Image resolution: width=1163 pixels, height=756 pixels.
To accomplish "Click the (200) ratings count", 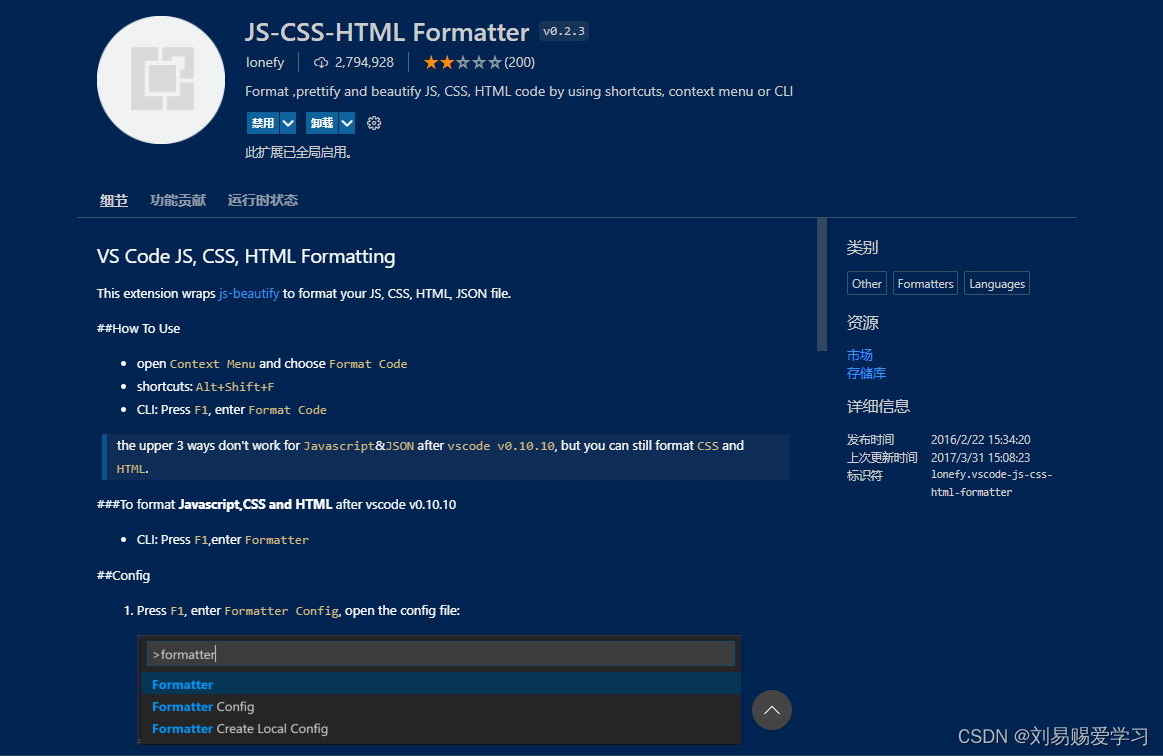I will click(x=519, y=62).
